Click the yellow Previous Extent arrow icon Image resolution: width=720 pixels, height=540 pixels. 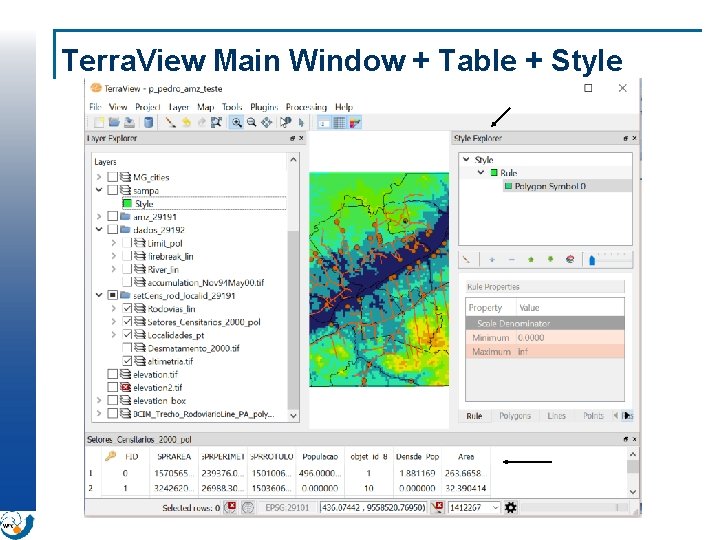coord(186,122)
